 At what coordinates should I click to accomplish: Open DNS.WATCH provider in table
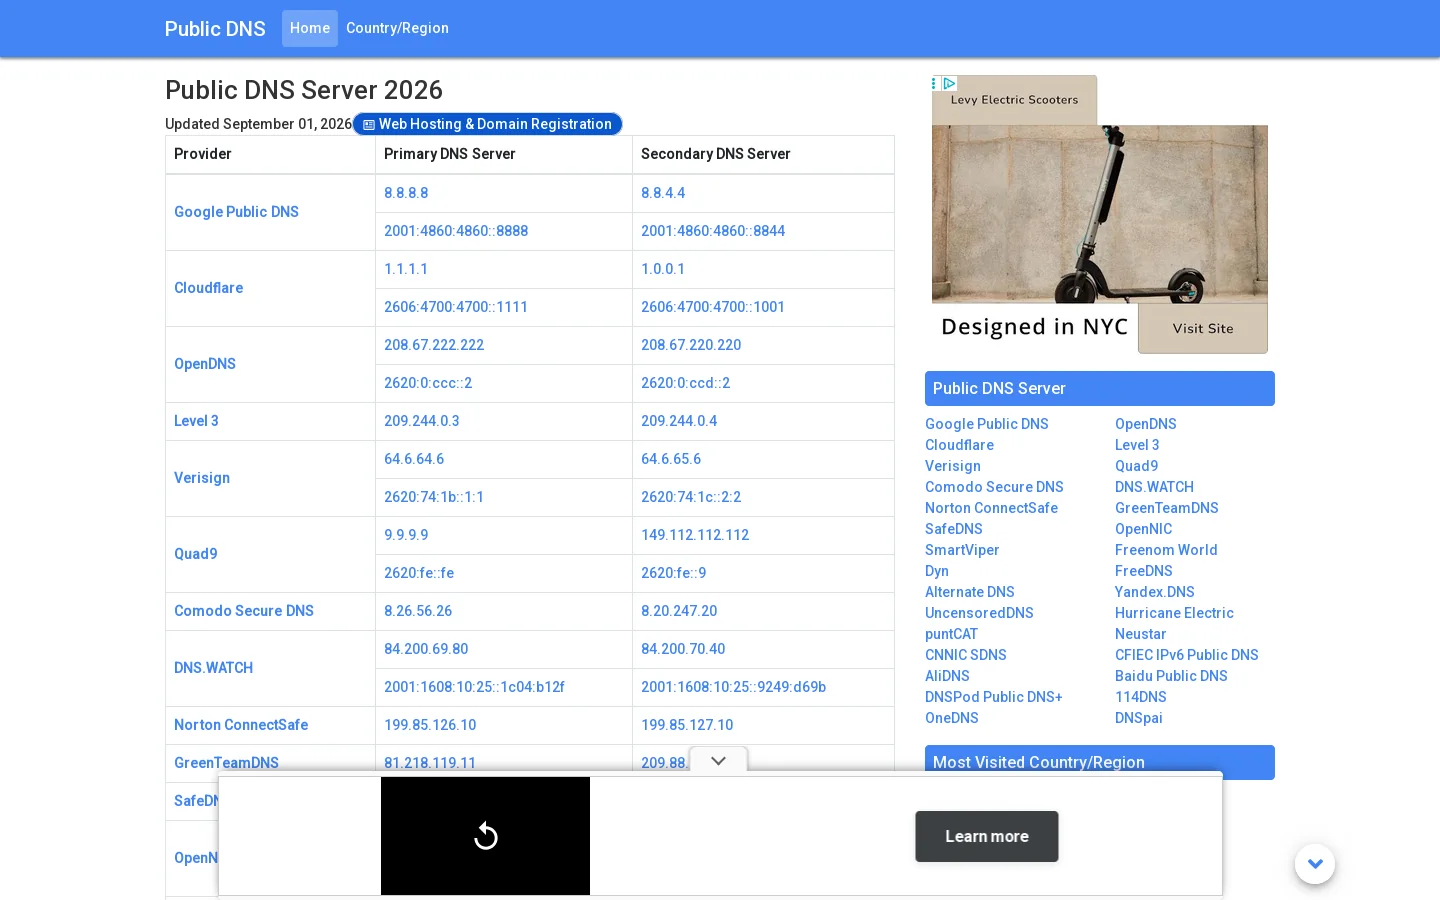(213, 668)
